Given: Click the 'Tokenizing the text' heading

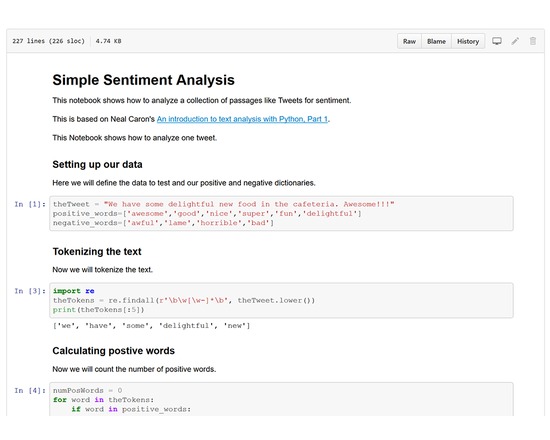Looking at the screenshot, I should [97, 252].
